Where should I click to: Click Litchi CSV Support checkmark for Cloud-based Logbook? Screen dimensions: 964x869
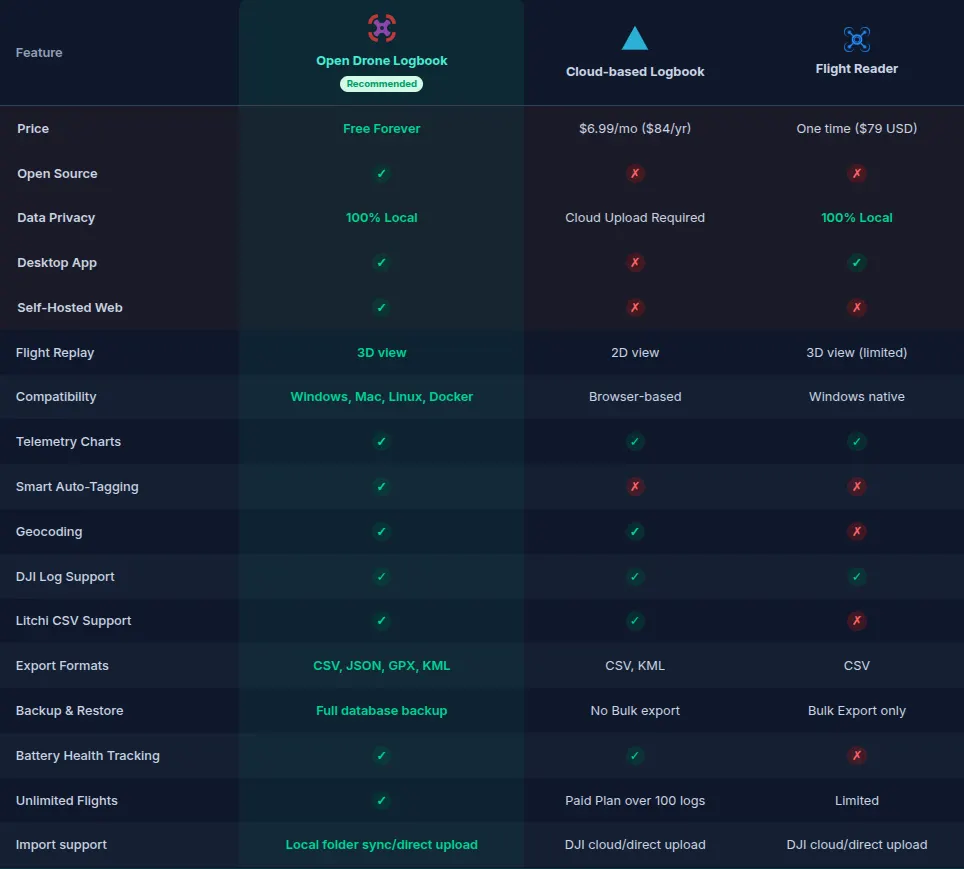(635, 621)
